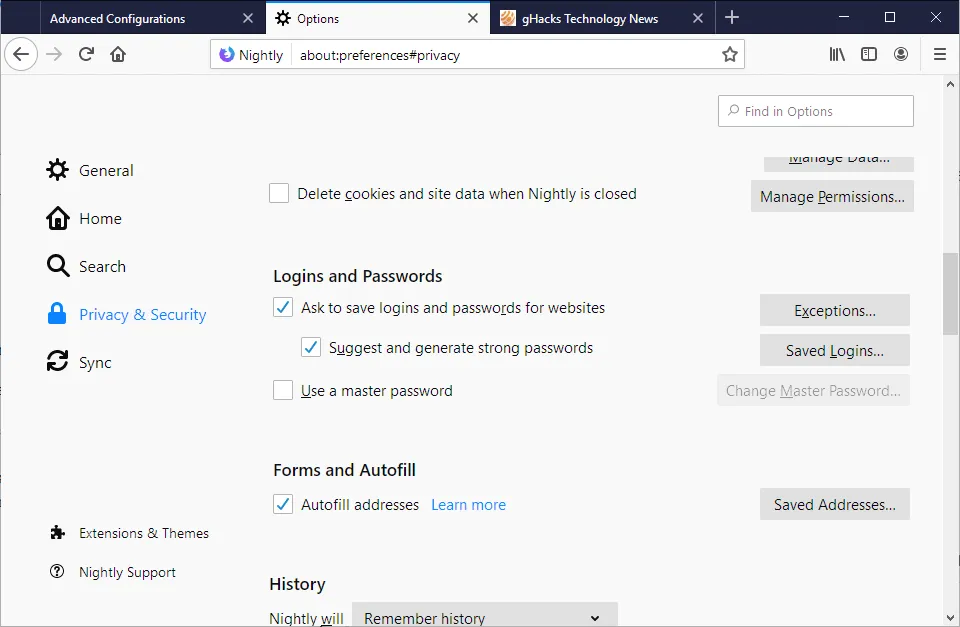Screen dimensions: 960x627
Task: Enable Delete cookies when Nightly is closed
Action: 279,193
